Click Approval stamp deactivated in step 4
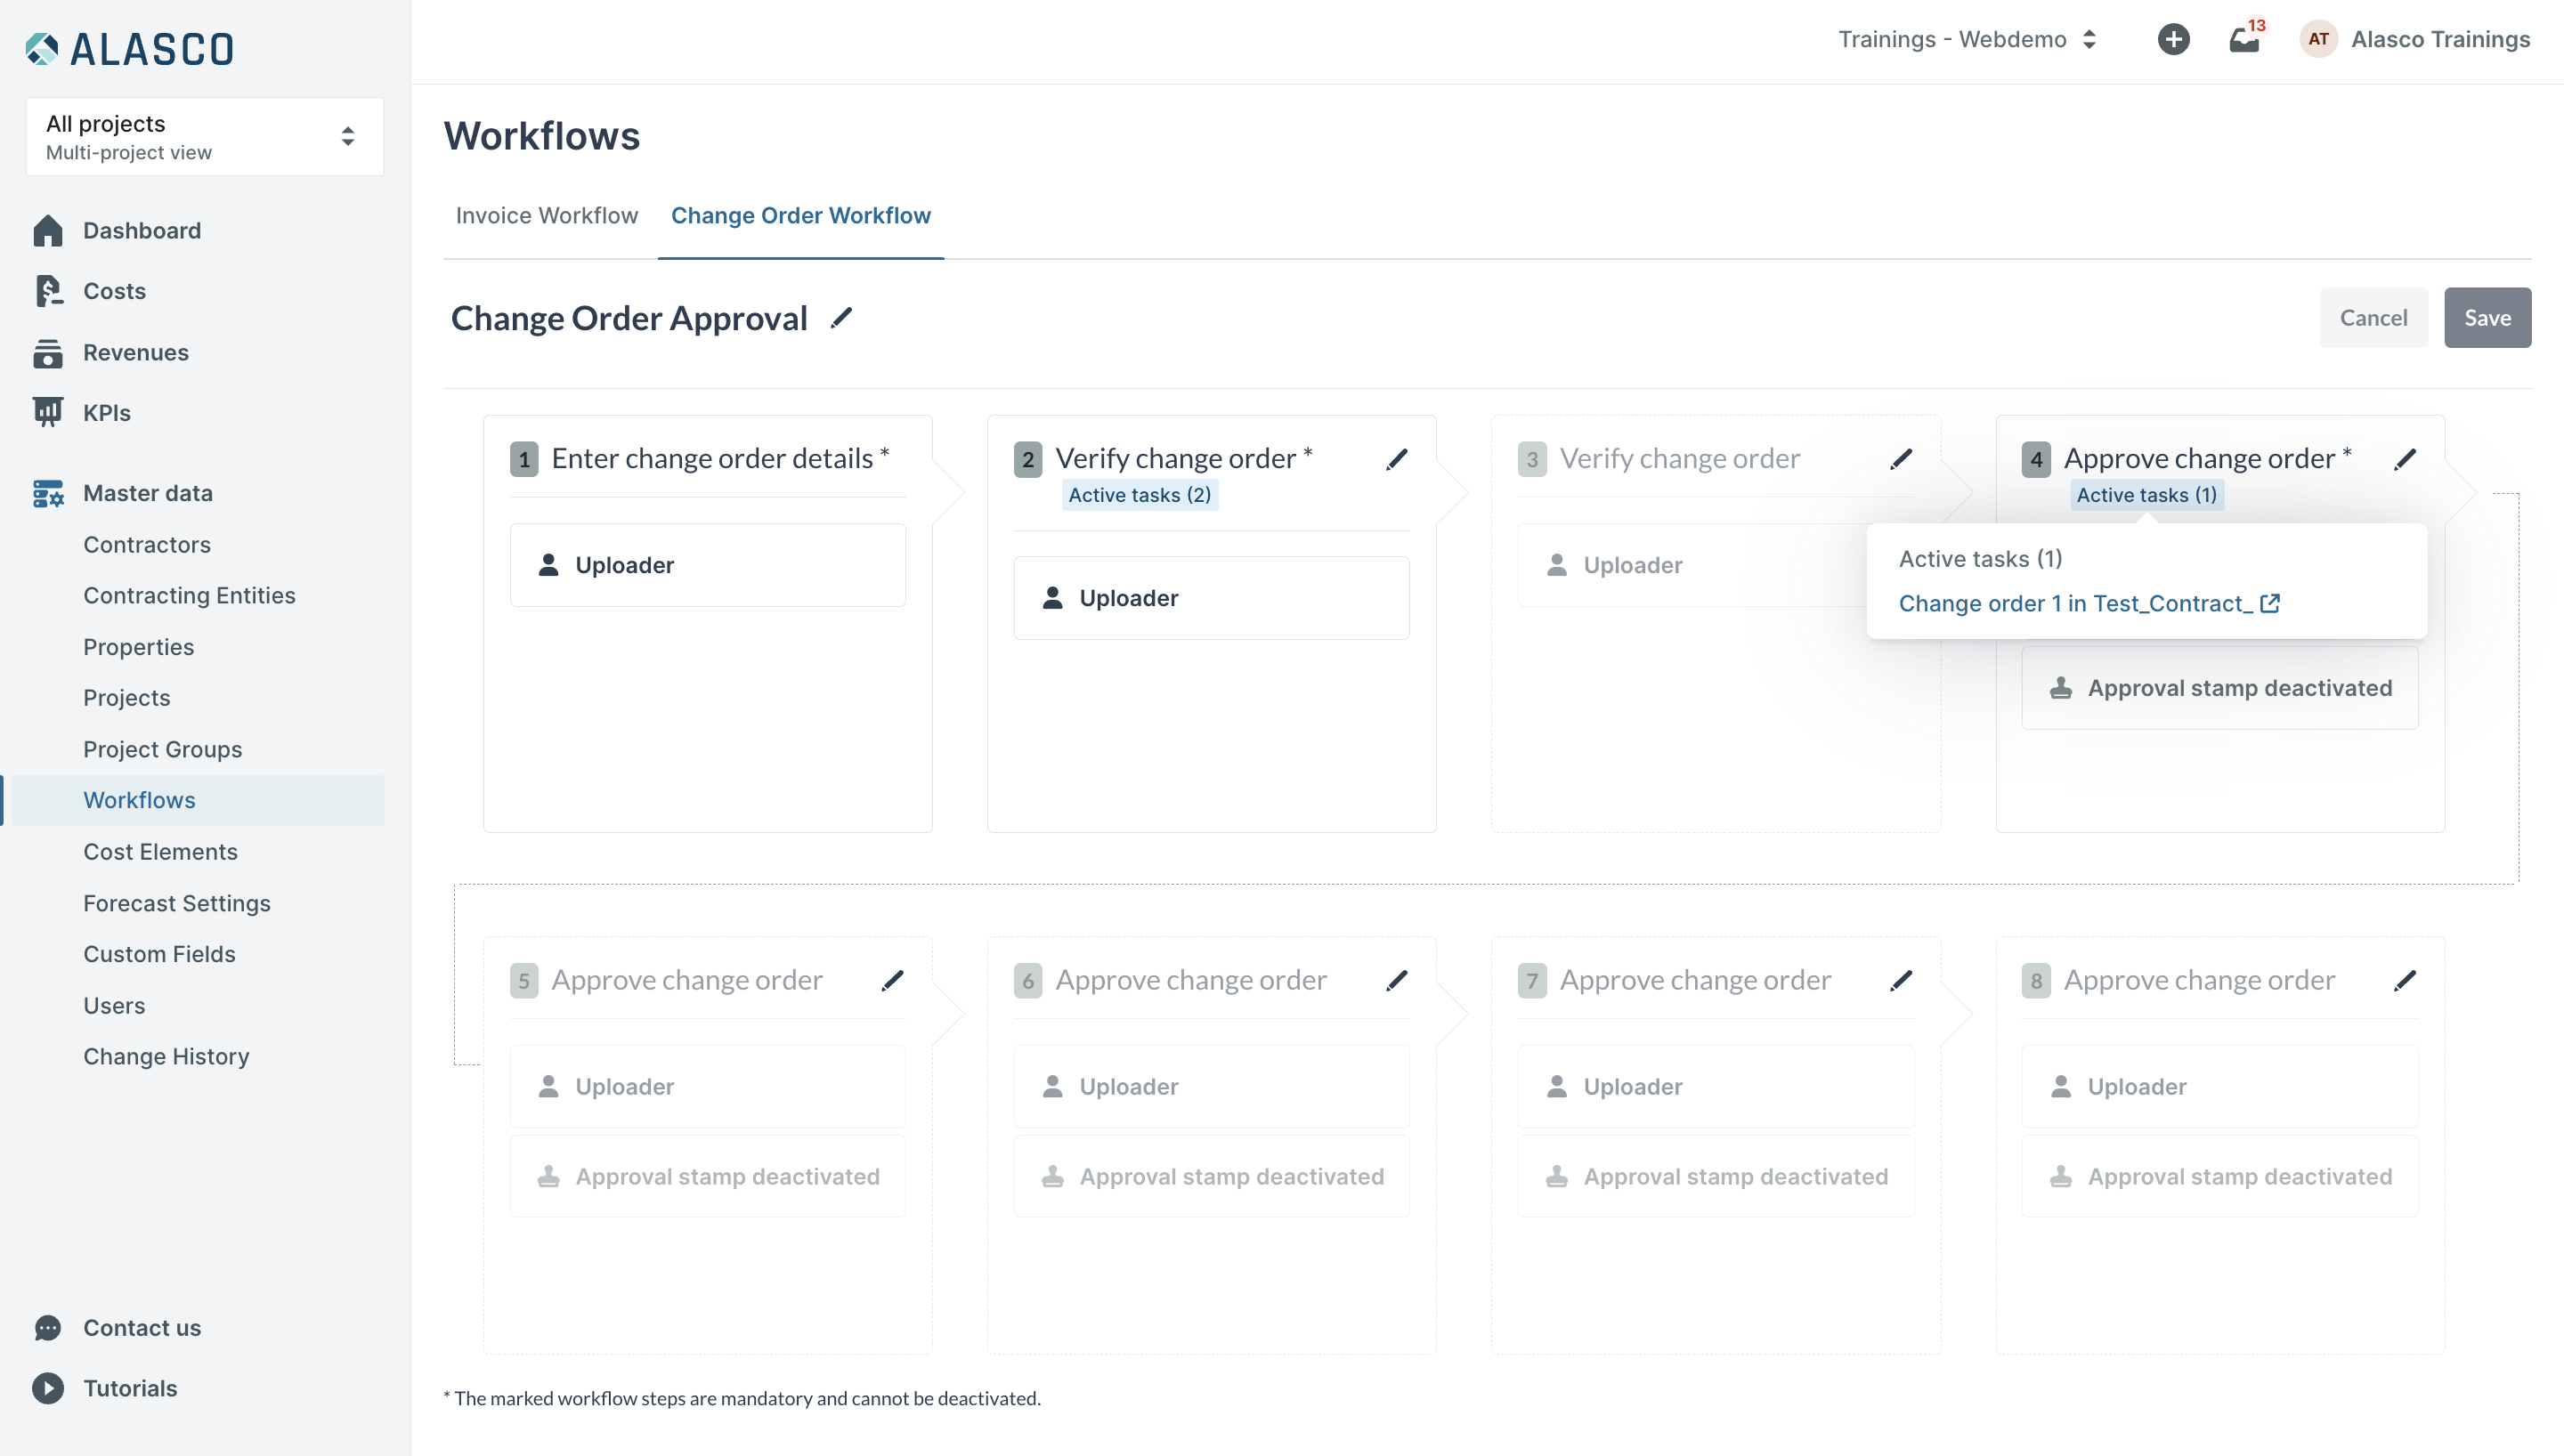This screenshot has width=2564, height=1456. click(x=2220, y=688)
